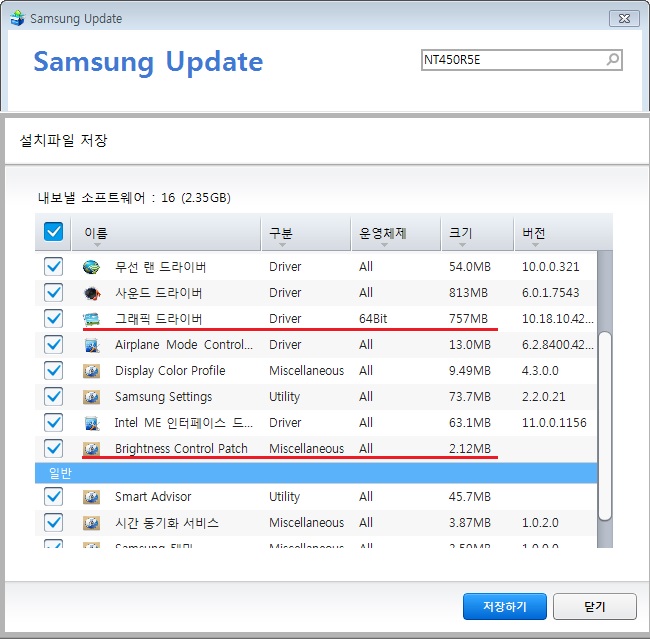
Task: Click the version 6.0.1.7543 cell
Action: coord(550,293)
